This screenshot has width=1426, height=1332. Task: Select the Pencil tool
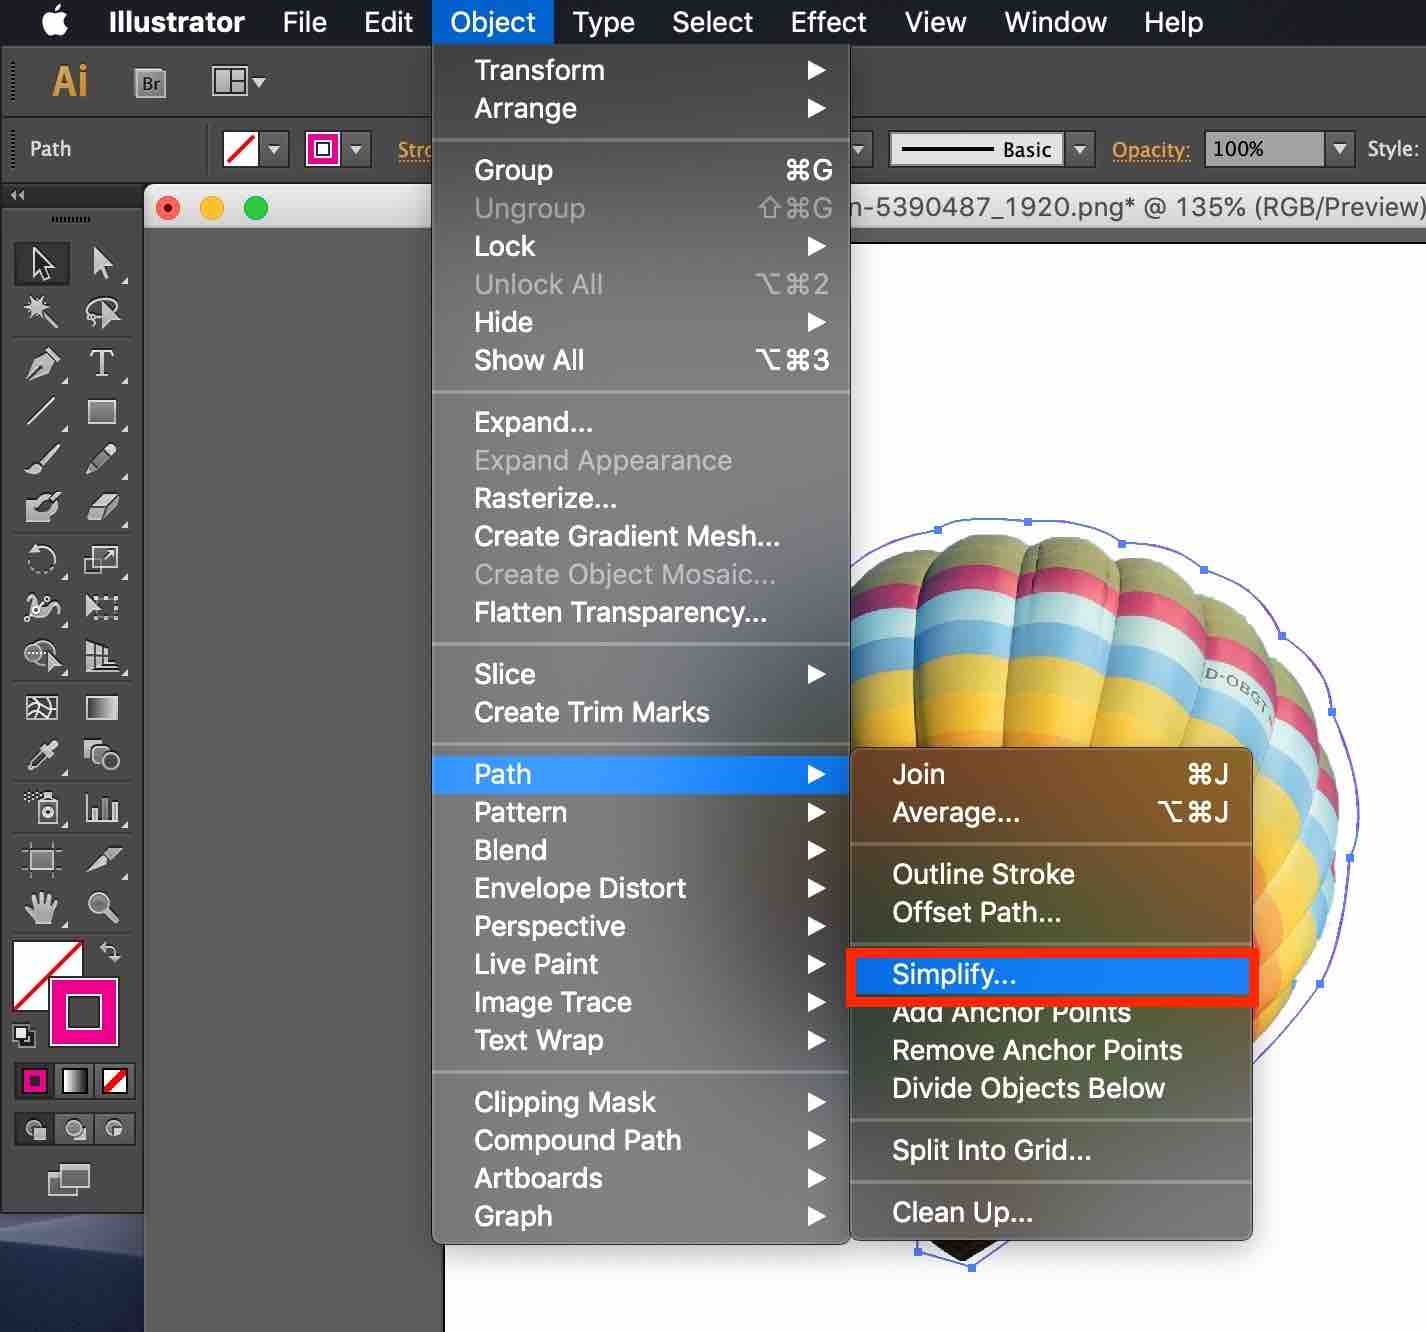point(102,460)
